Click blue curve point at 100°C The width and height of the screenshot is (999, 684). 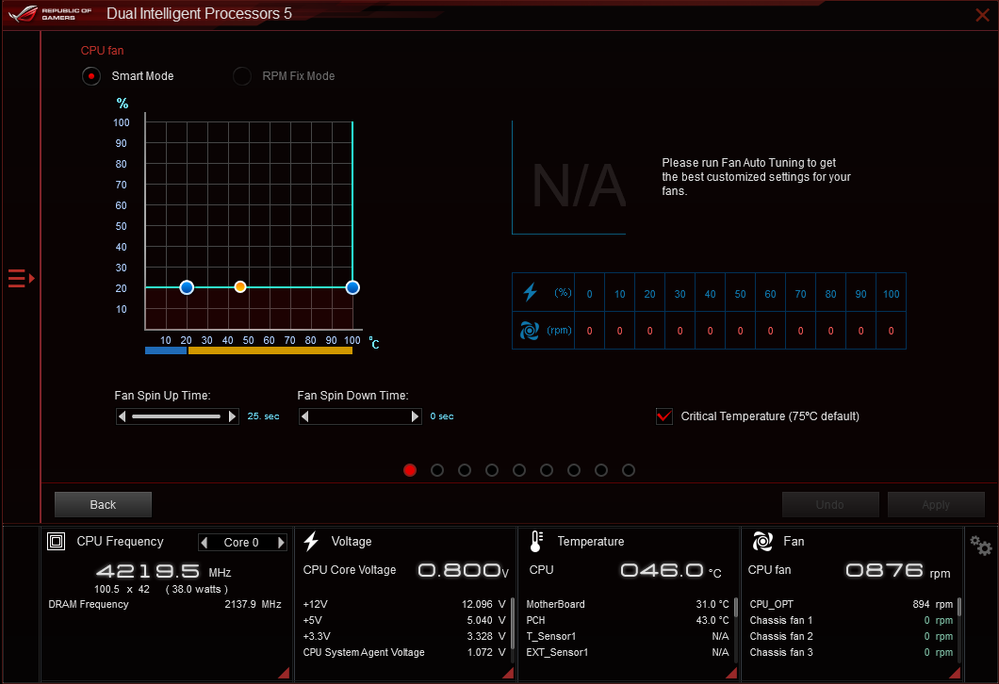[x=352, y=287]
